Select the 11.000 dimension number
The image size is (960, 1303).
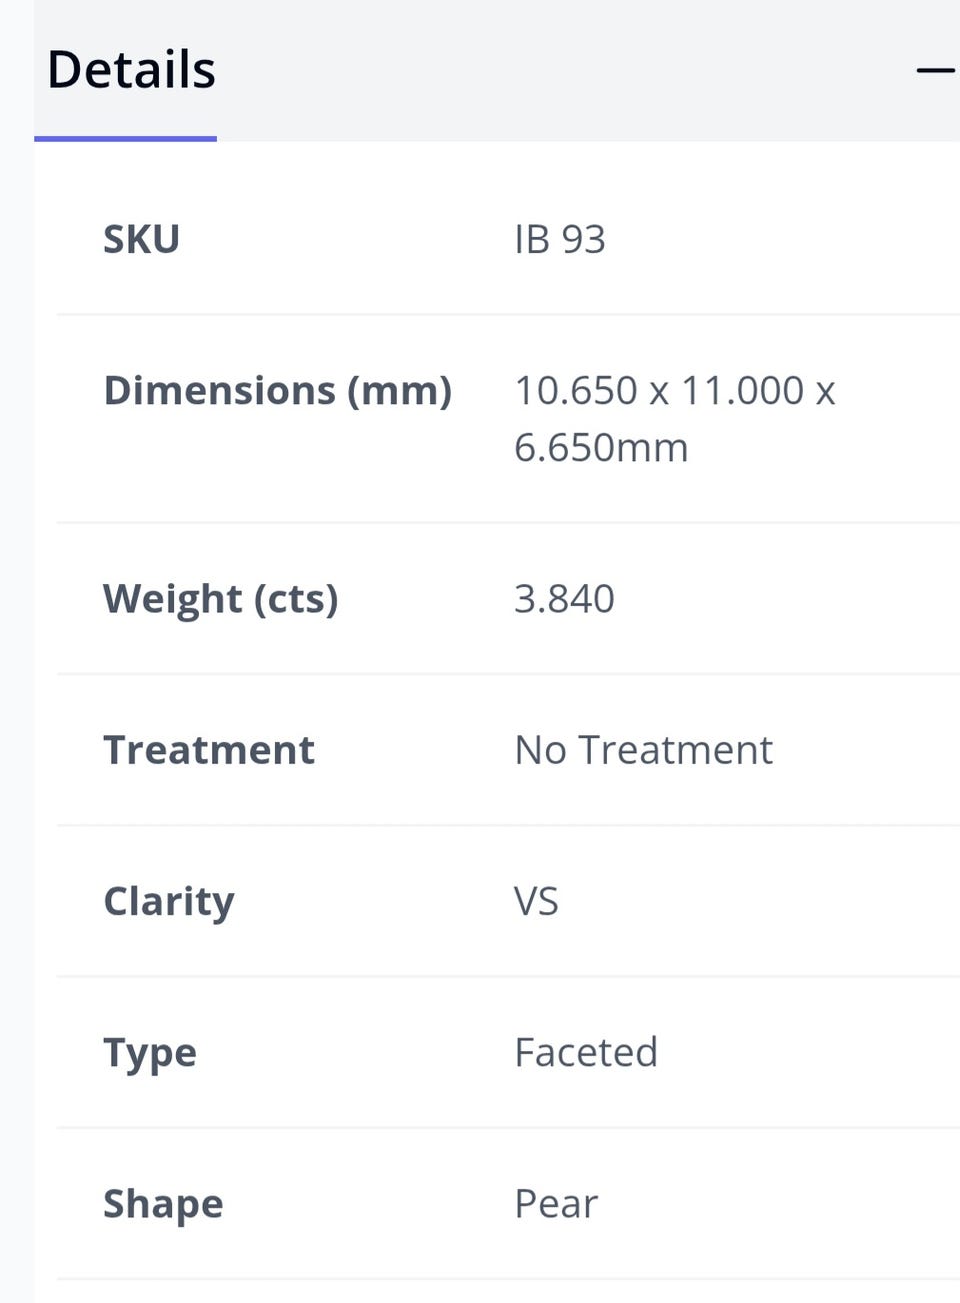pos(742,391)
